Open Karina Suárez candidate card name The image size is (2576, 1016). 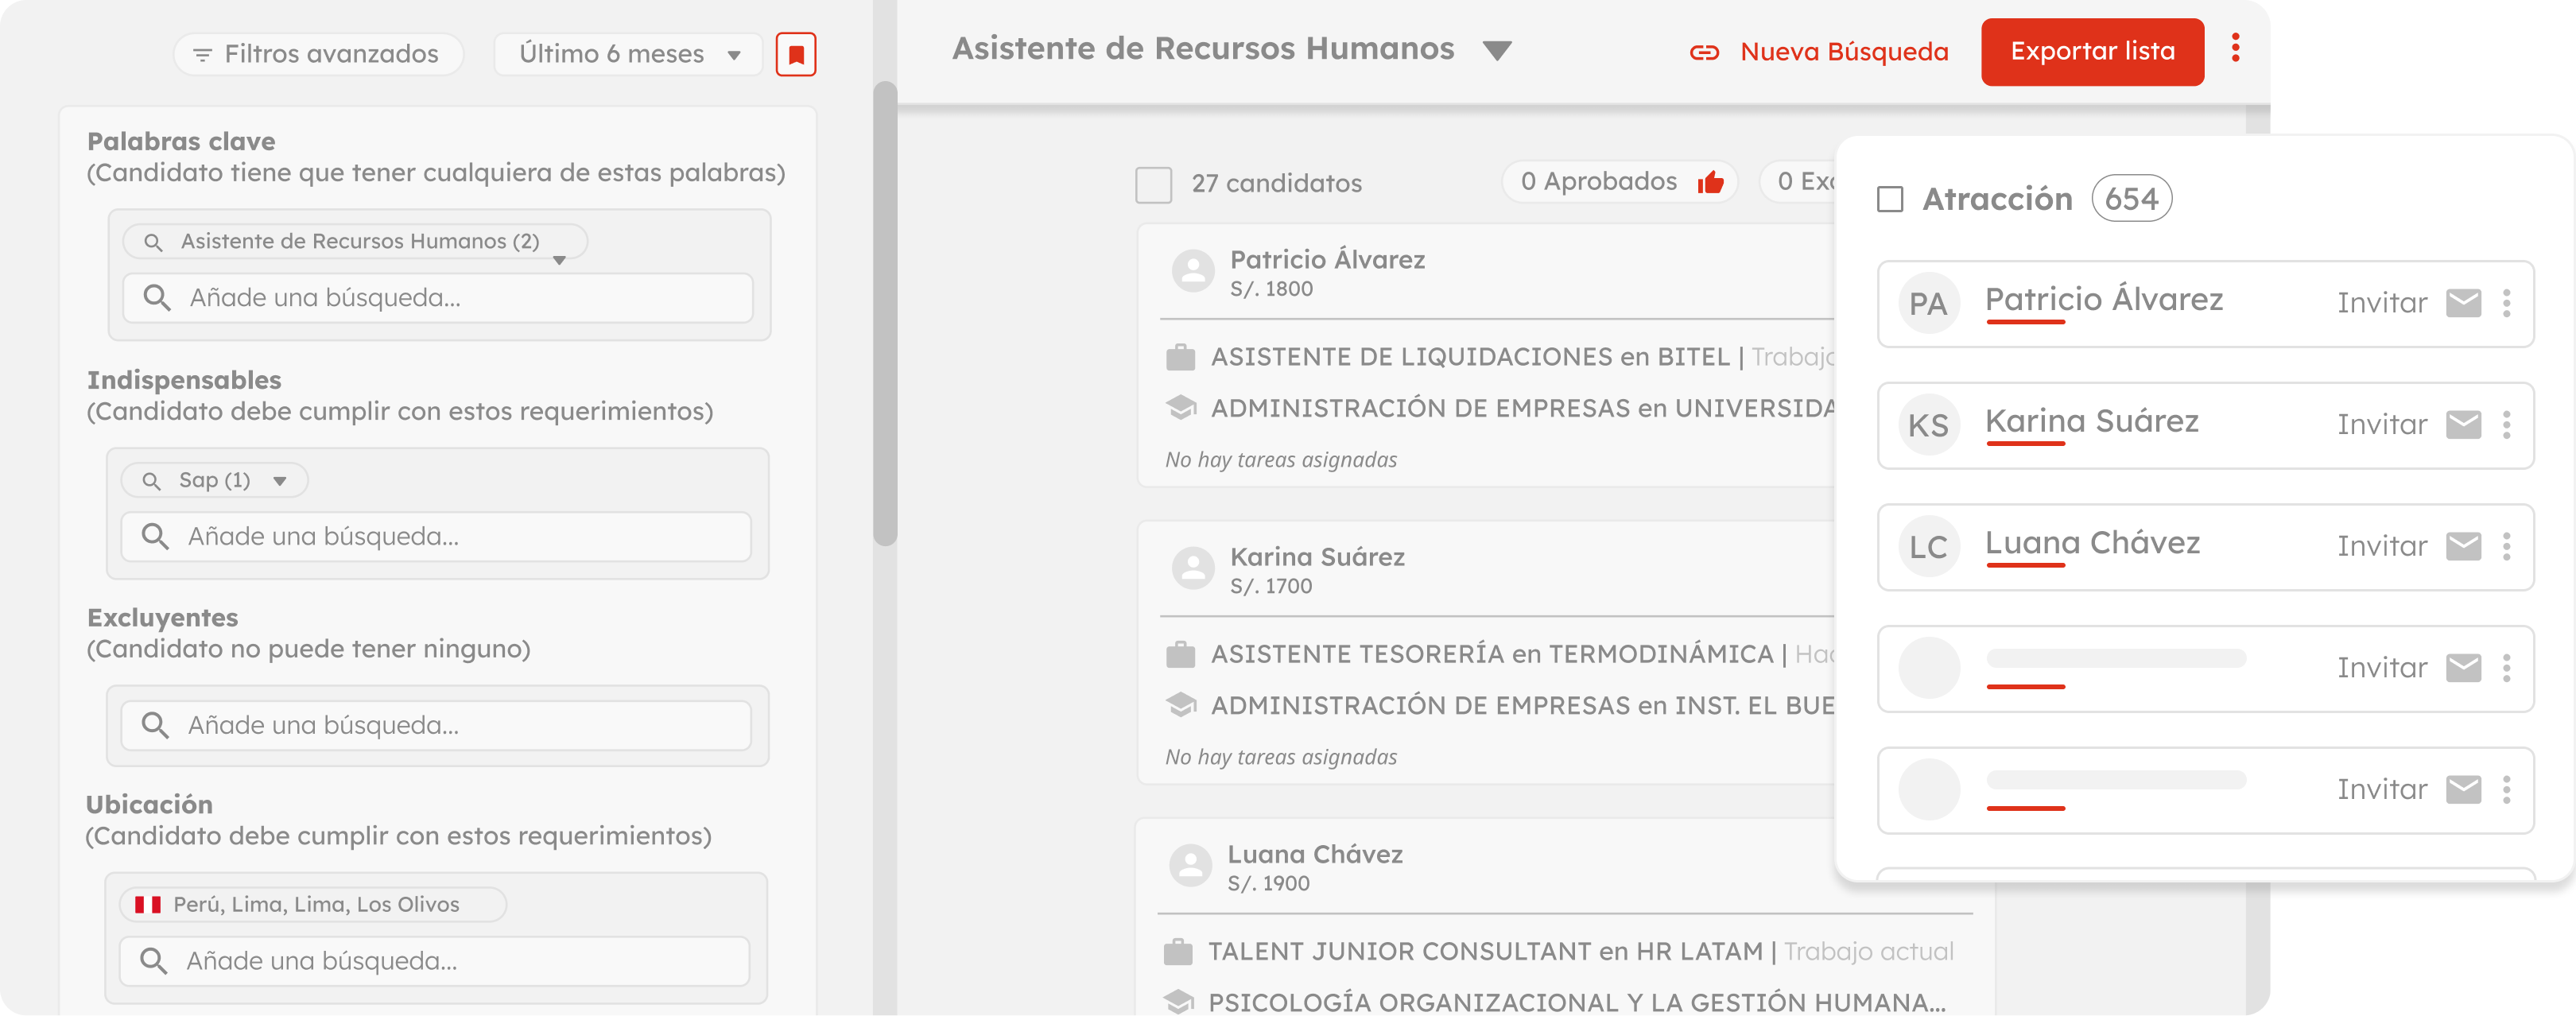click(x=1317, y=557)
